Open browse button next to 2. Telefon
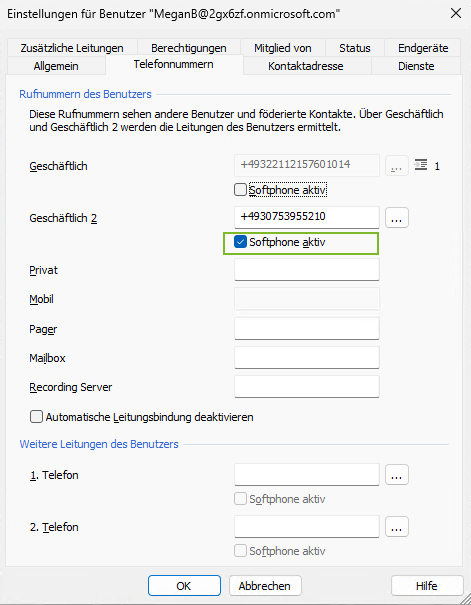471x605 pixels. pyautogui.click(x=397, y=527)
